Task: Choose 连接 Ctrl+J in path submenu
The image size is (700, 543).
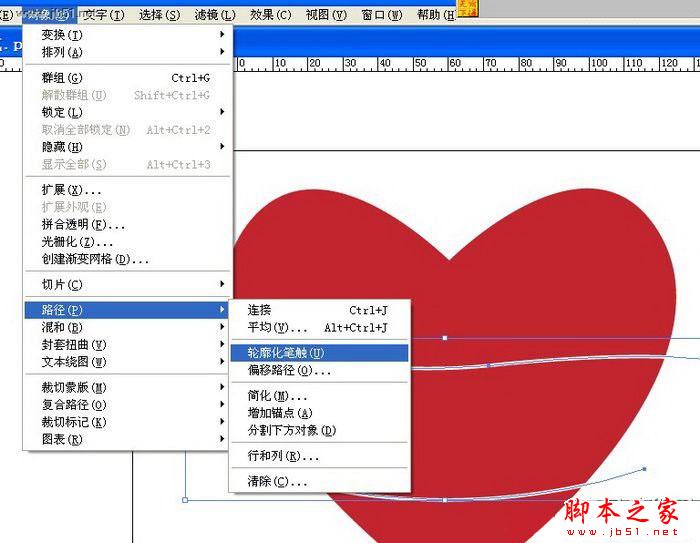Action: coord(320,310)
